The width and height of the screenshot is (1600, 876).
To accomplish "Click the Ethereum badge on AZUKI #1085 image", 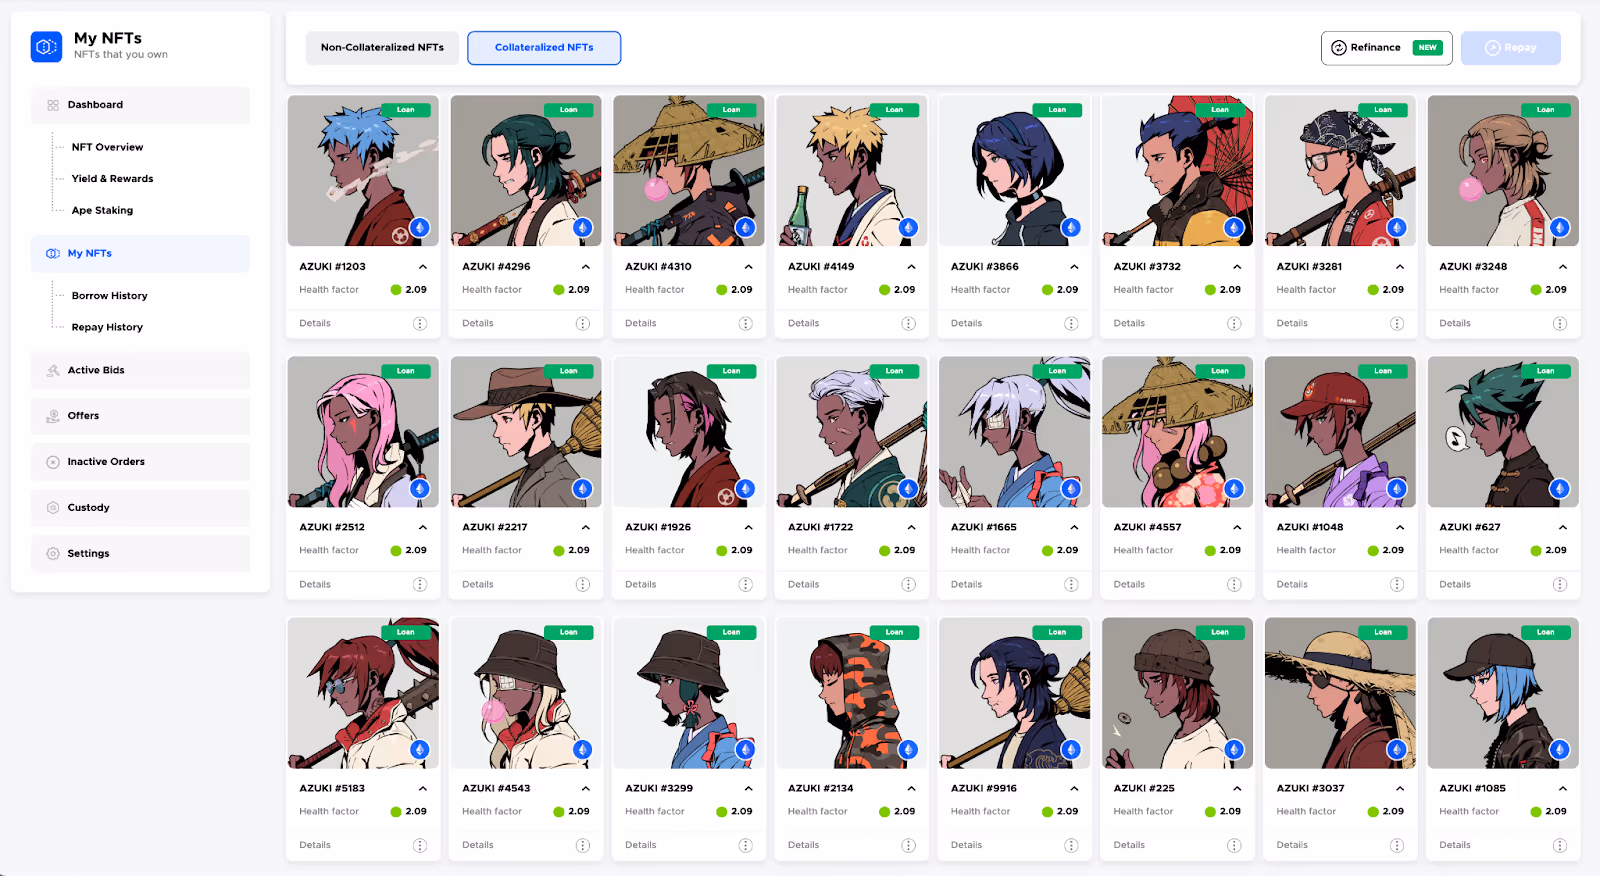I will pos(1560,749).
